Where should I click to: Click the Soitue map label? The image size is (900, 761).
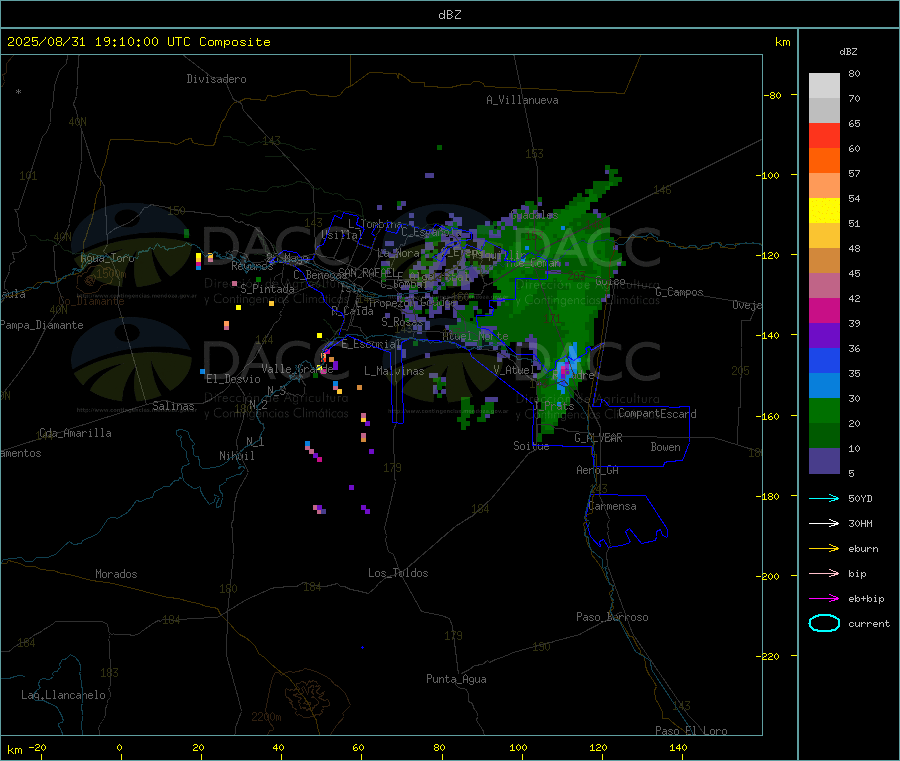click(x=531, y=446)
